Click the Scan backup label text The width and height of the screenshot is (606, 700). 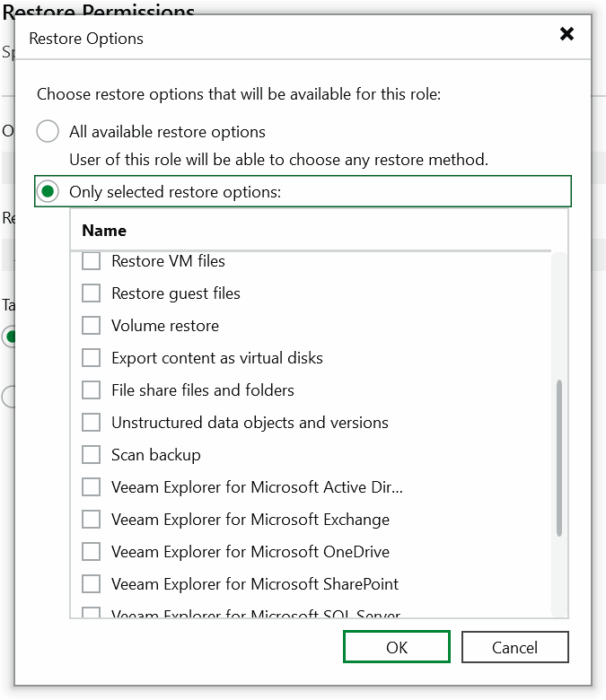156,454
